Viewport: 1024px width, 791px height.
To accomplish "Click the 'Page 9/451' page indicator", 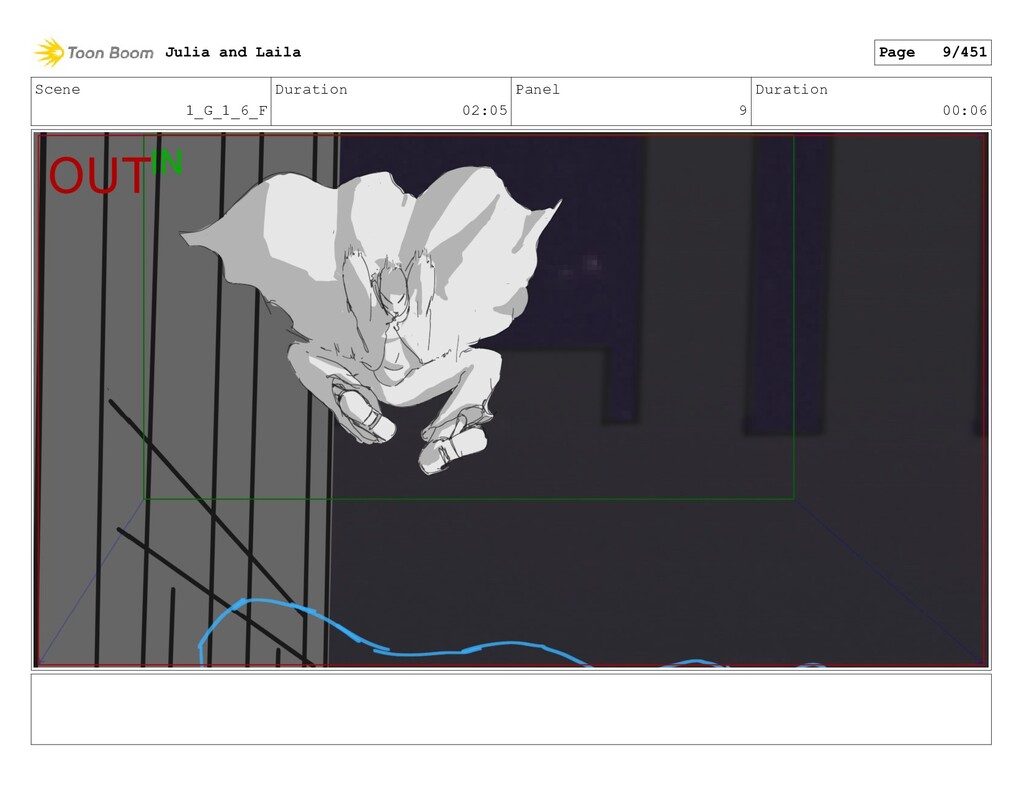I will coord(932,52).
